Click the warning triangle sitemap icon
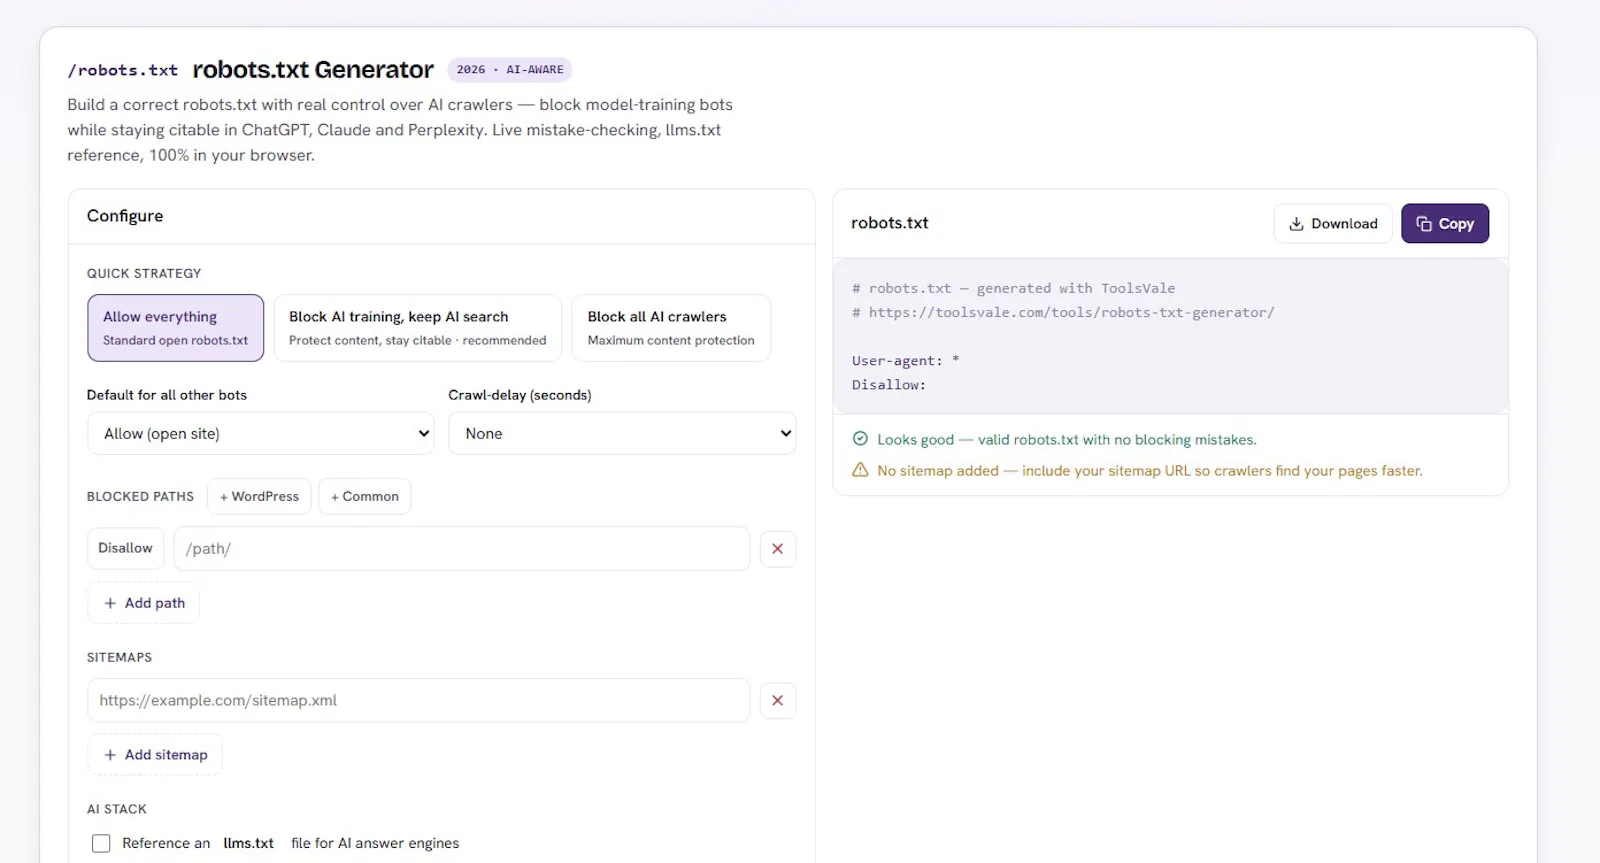The image size is (1600, 863). point(860,470)
